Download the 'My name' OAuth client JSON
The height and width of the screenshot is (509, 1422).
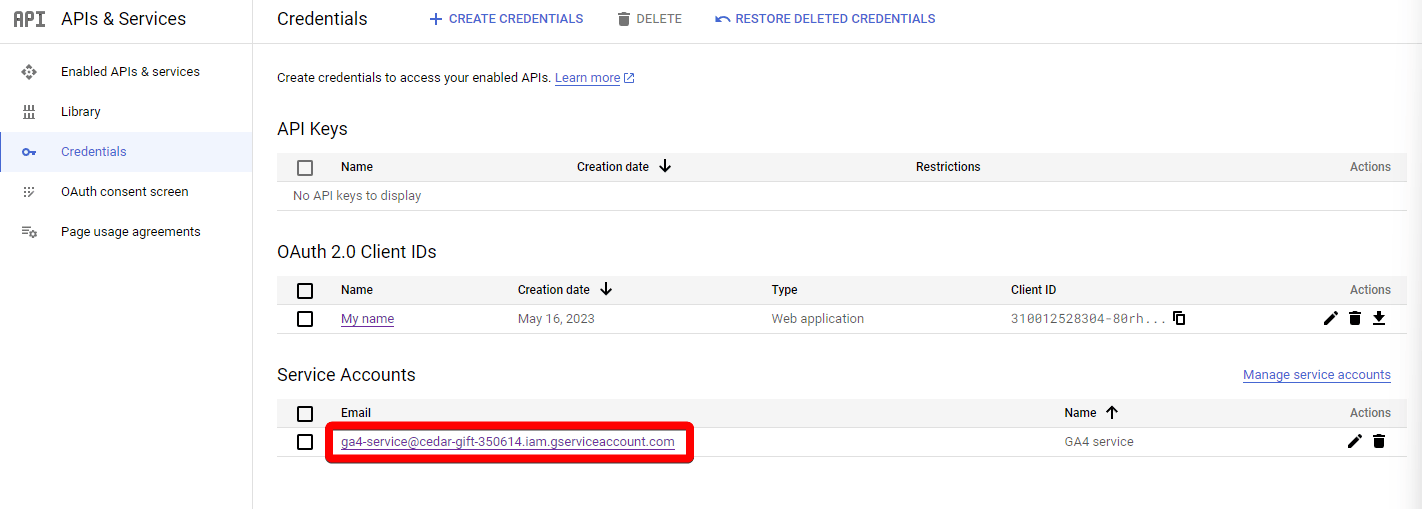(x=1379, y=319)
